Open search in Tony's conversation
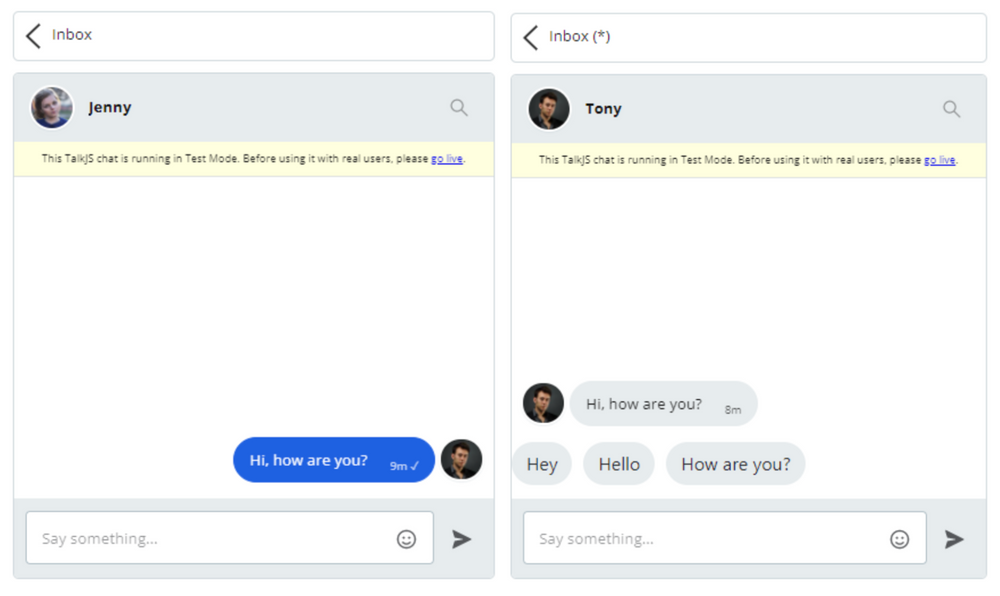Screen dimensions: 1000x596 pyautogui.click(x=951, y=107)
